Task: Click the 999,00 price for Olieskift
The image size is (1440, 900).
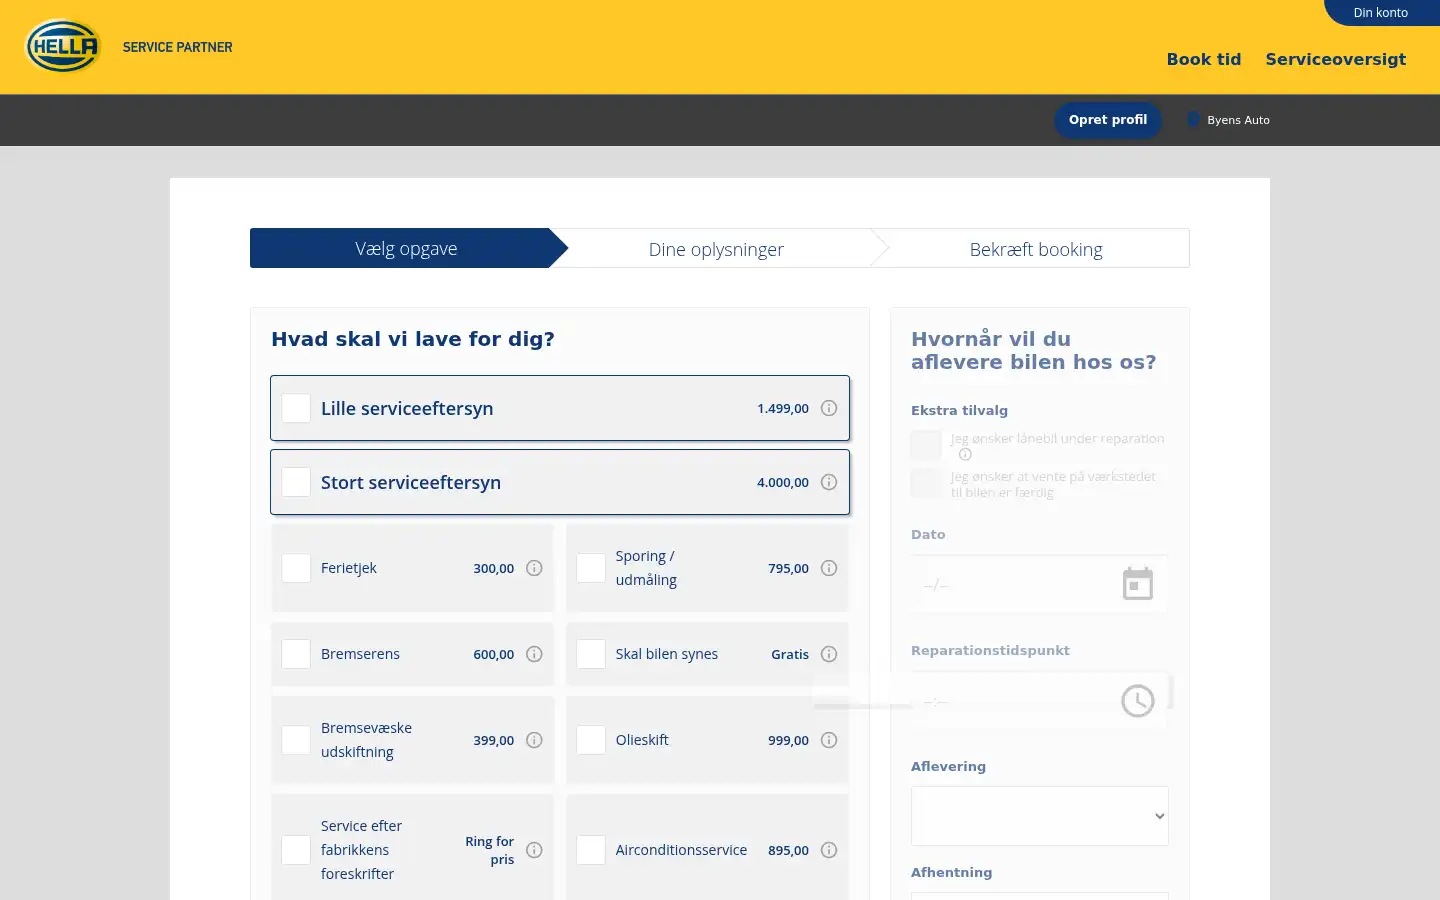Action: tap(789, 740)
